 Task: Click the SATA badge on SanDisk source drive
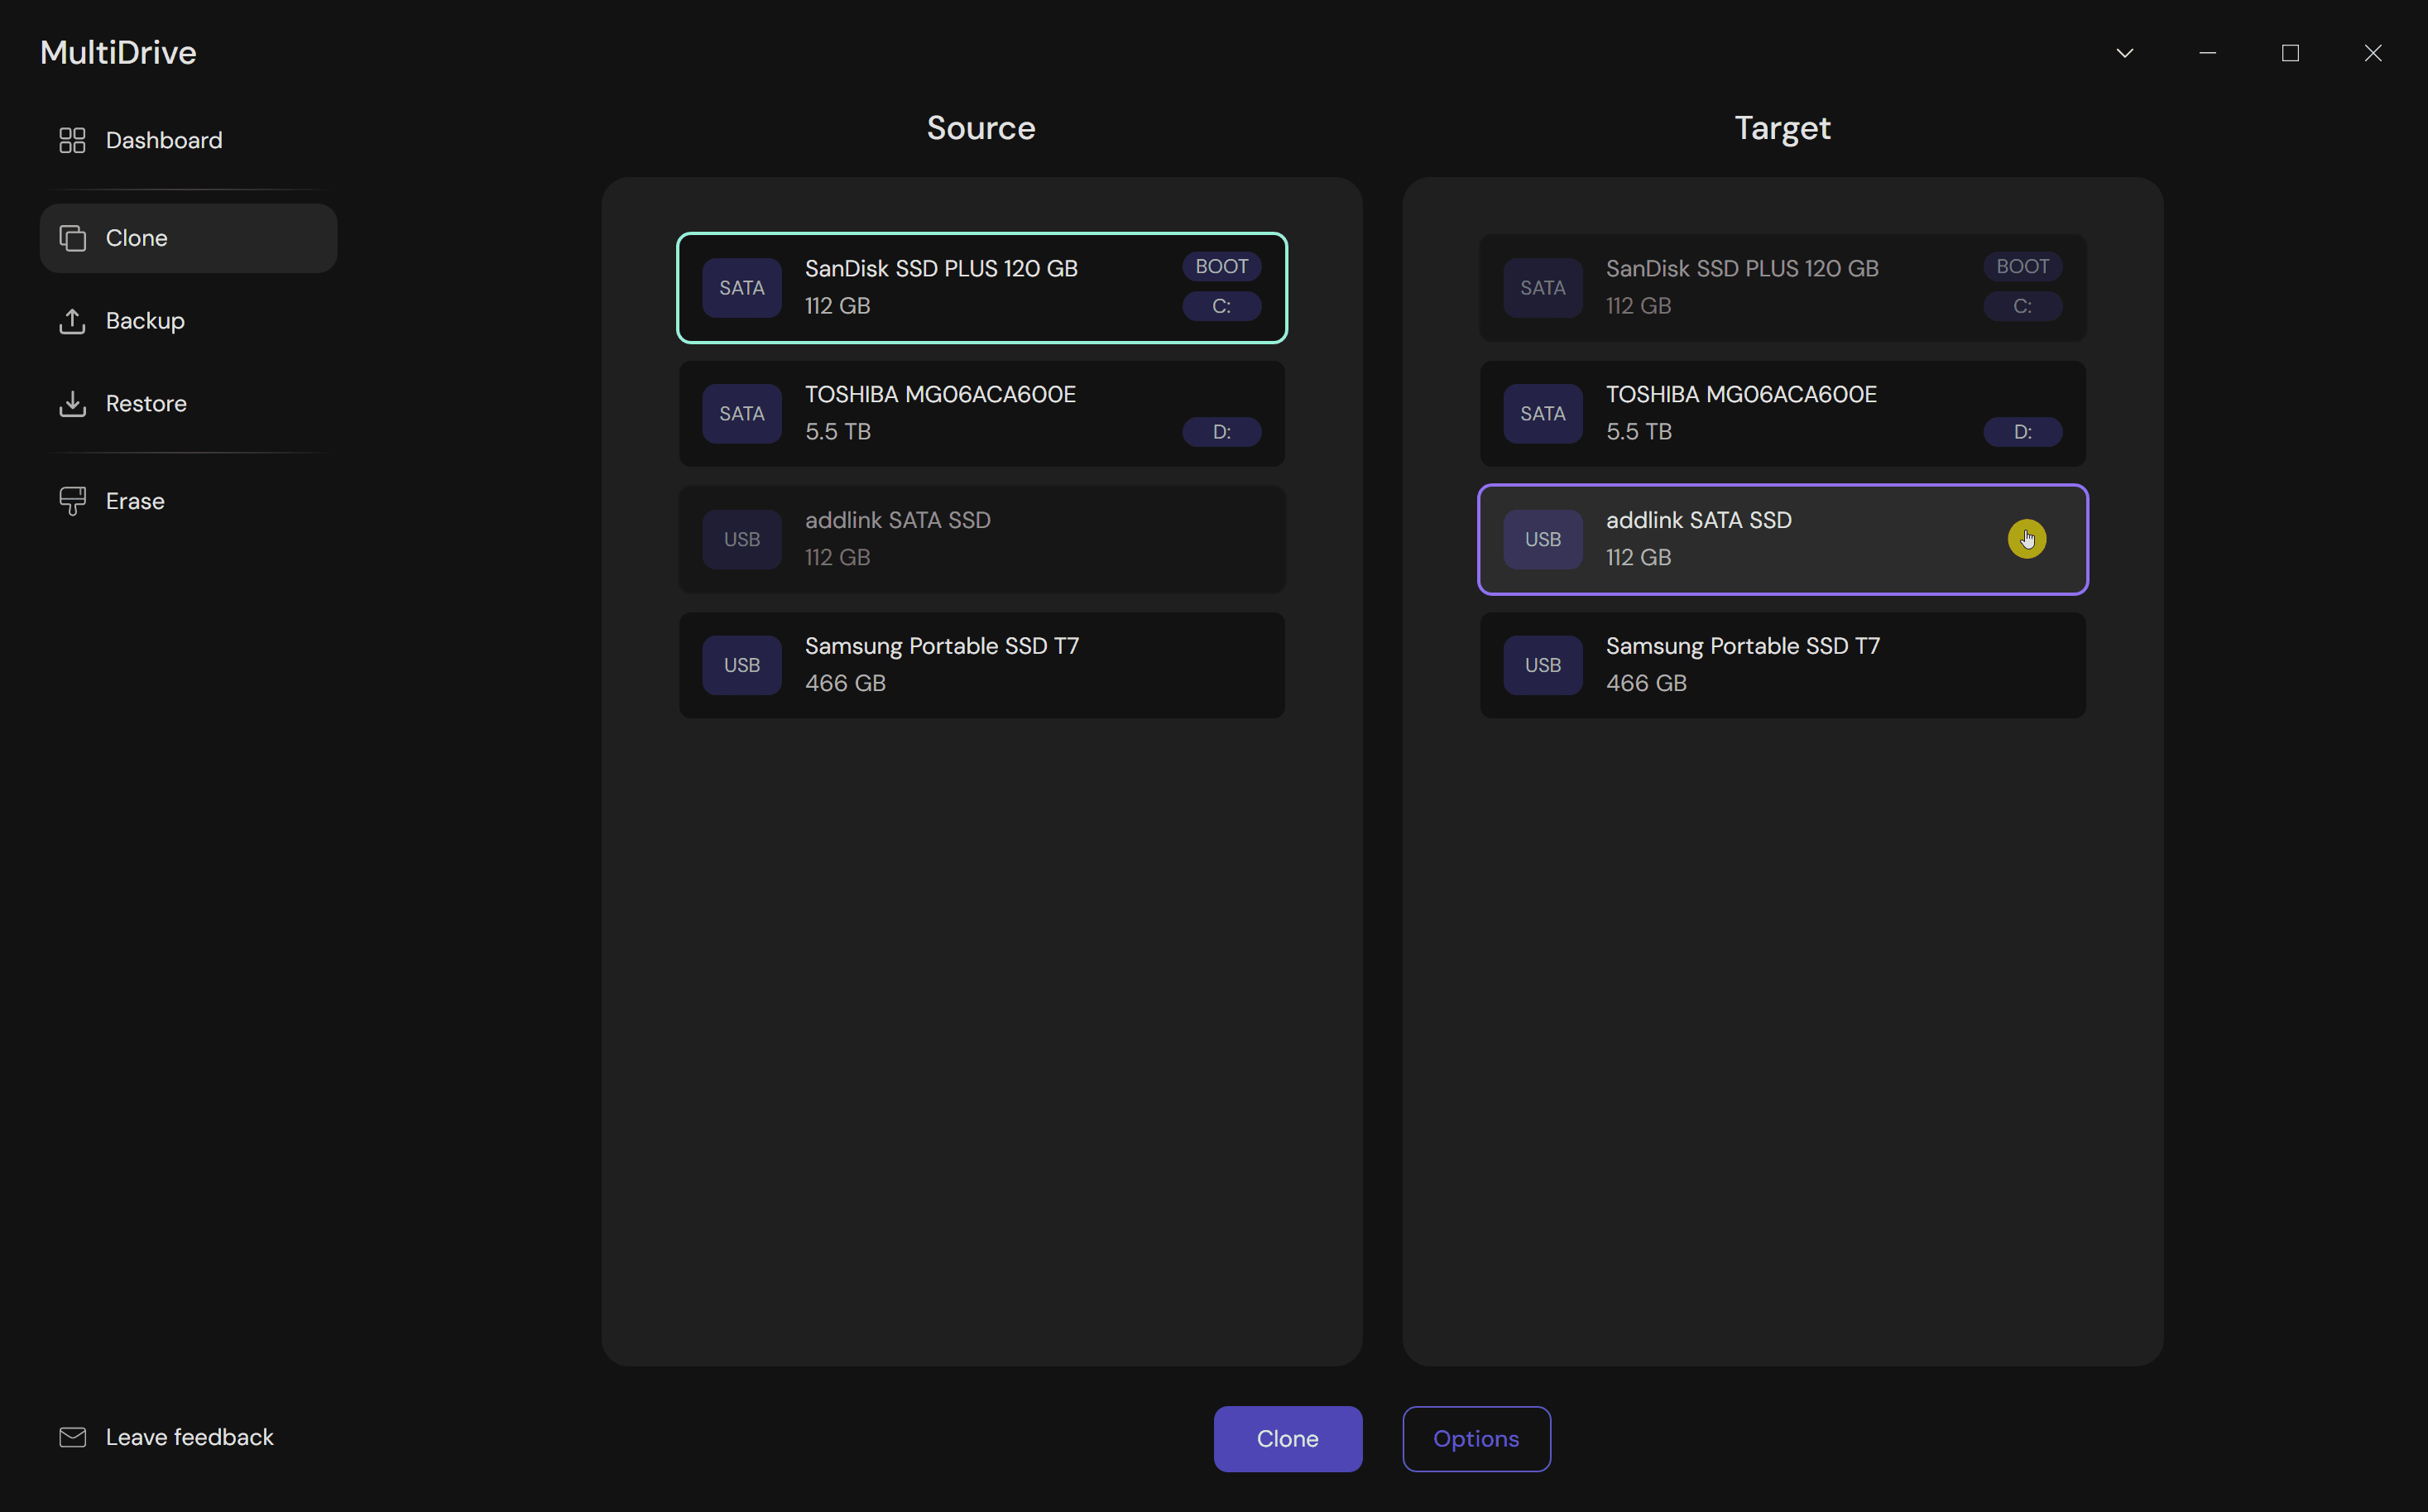[x=741, y=288]
